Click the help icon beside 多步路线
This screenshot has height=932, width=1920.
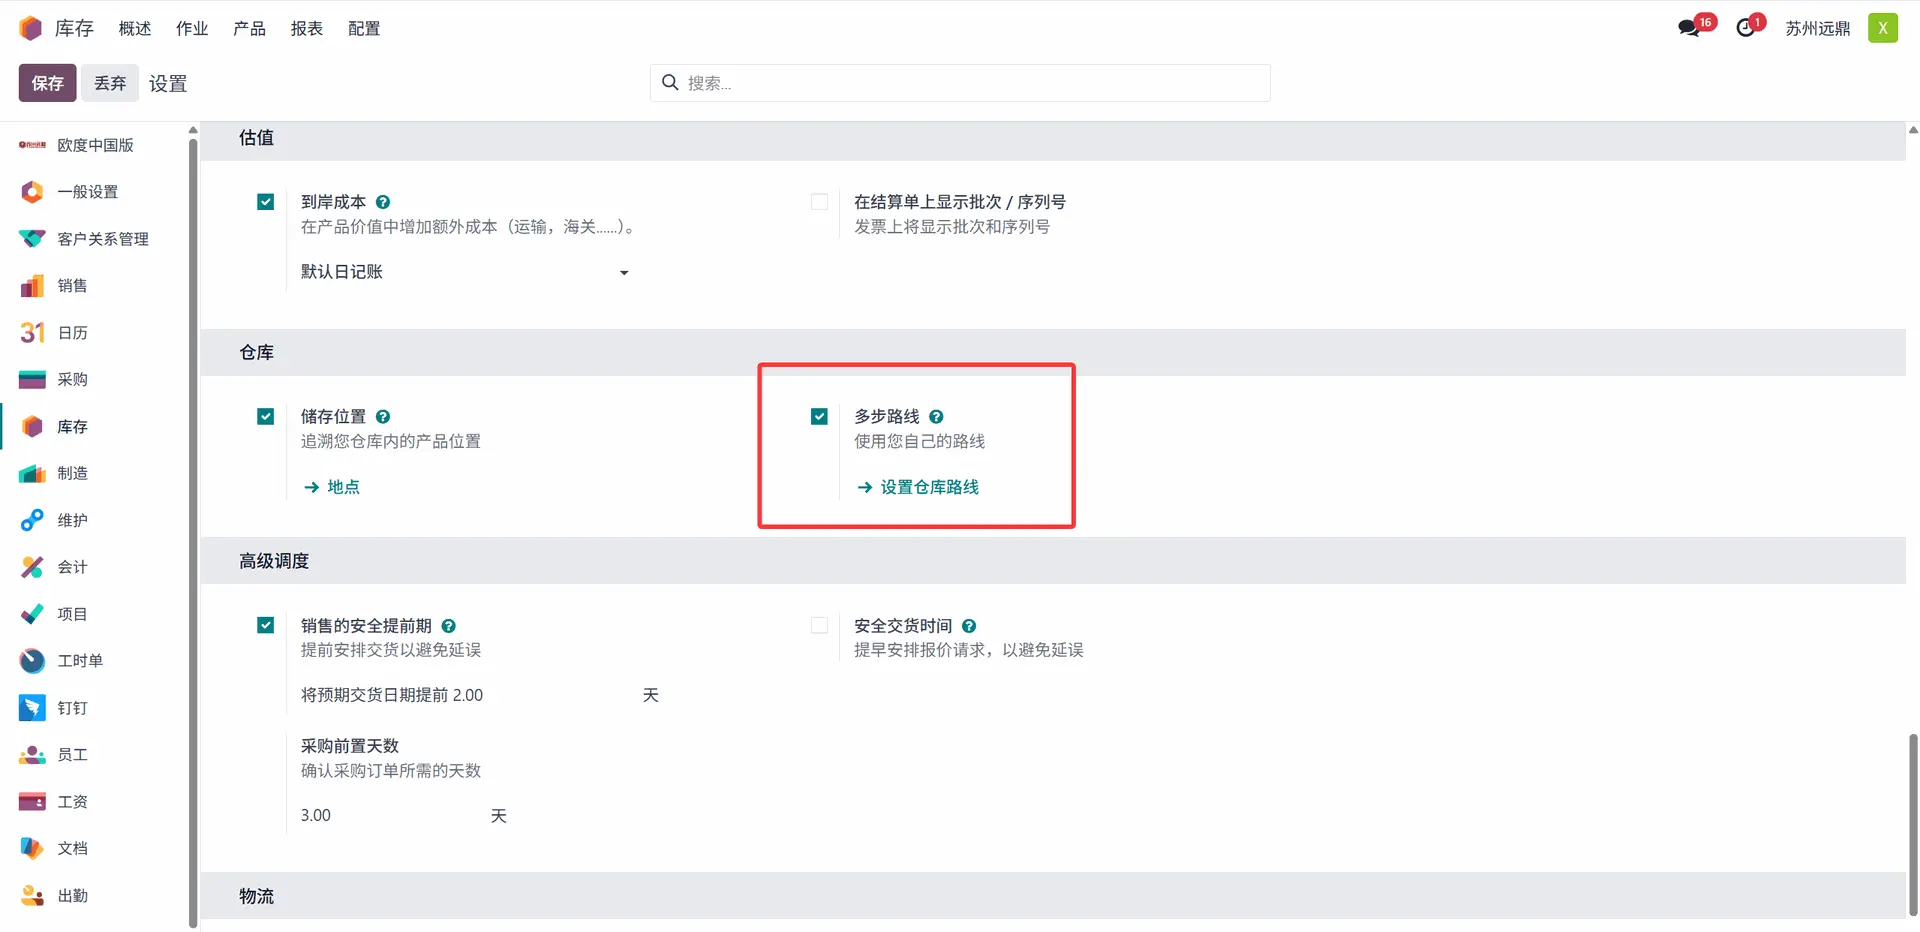click(x=936, y=417)
